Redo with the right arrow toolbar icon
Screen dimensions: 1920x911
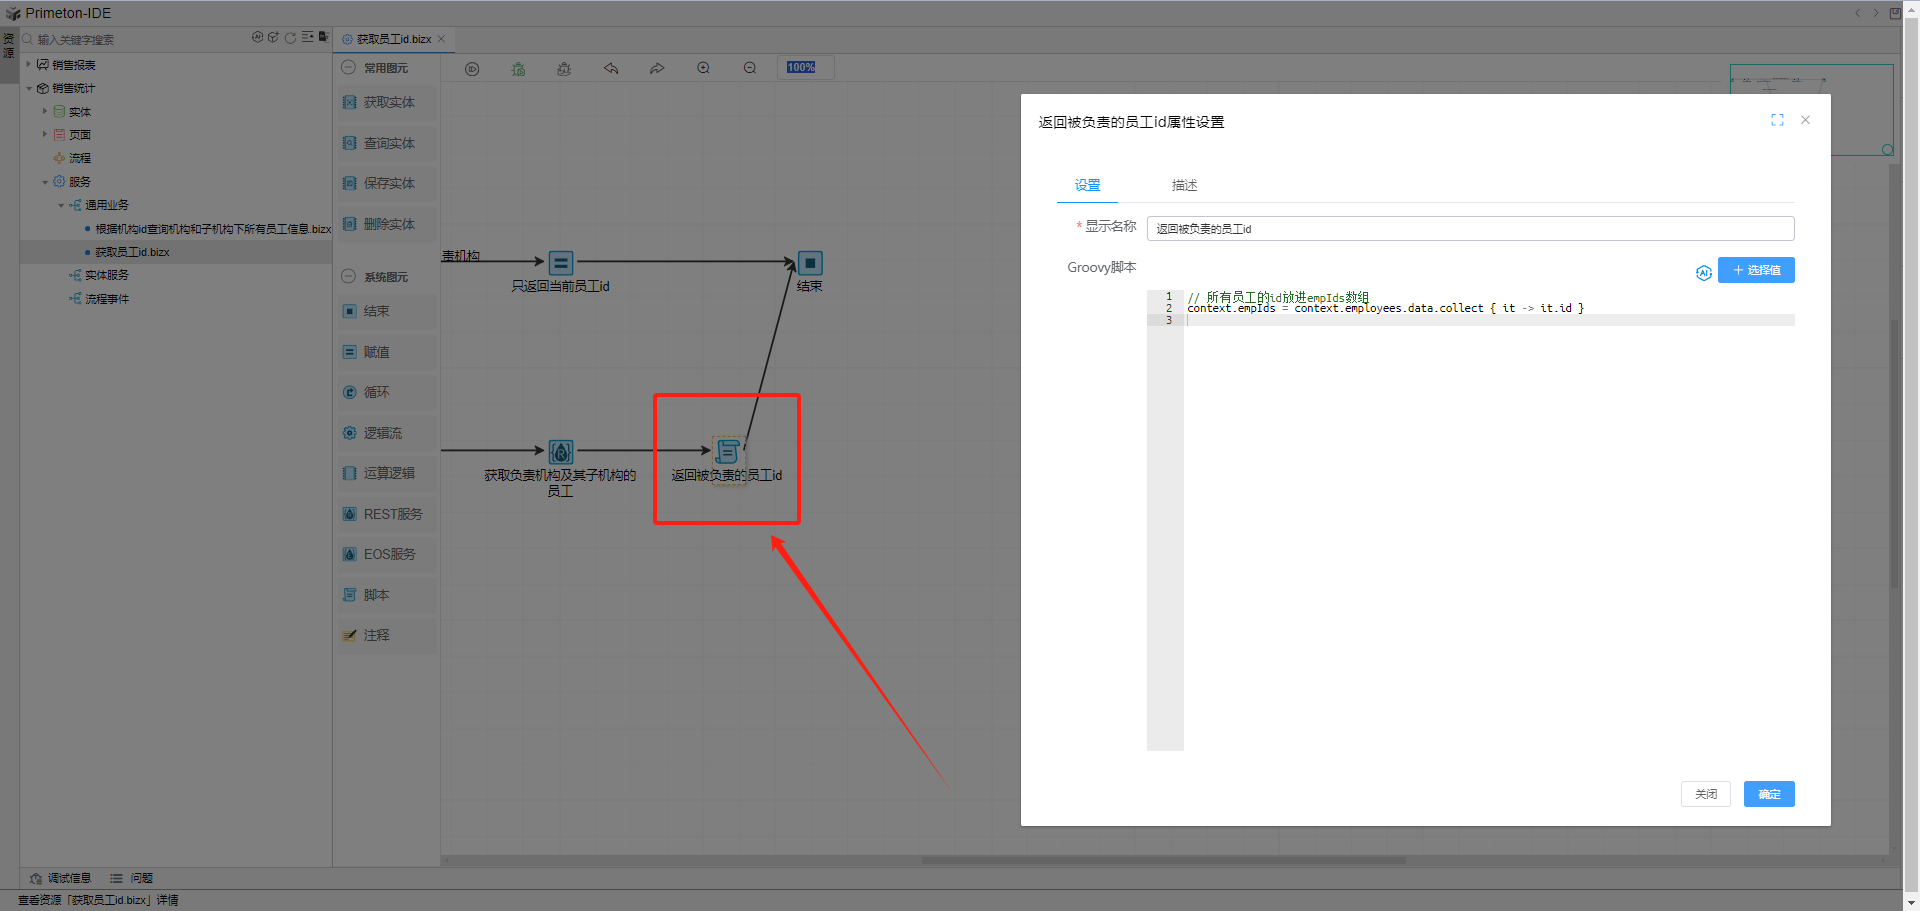[x=657, y=69]
